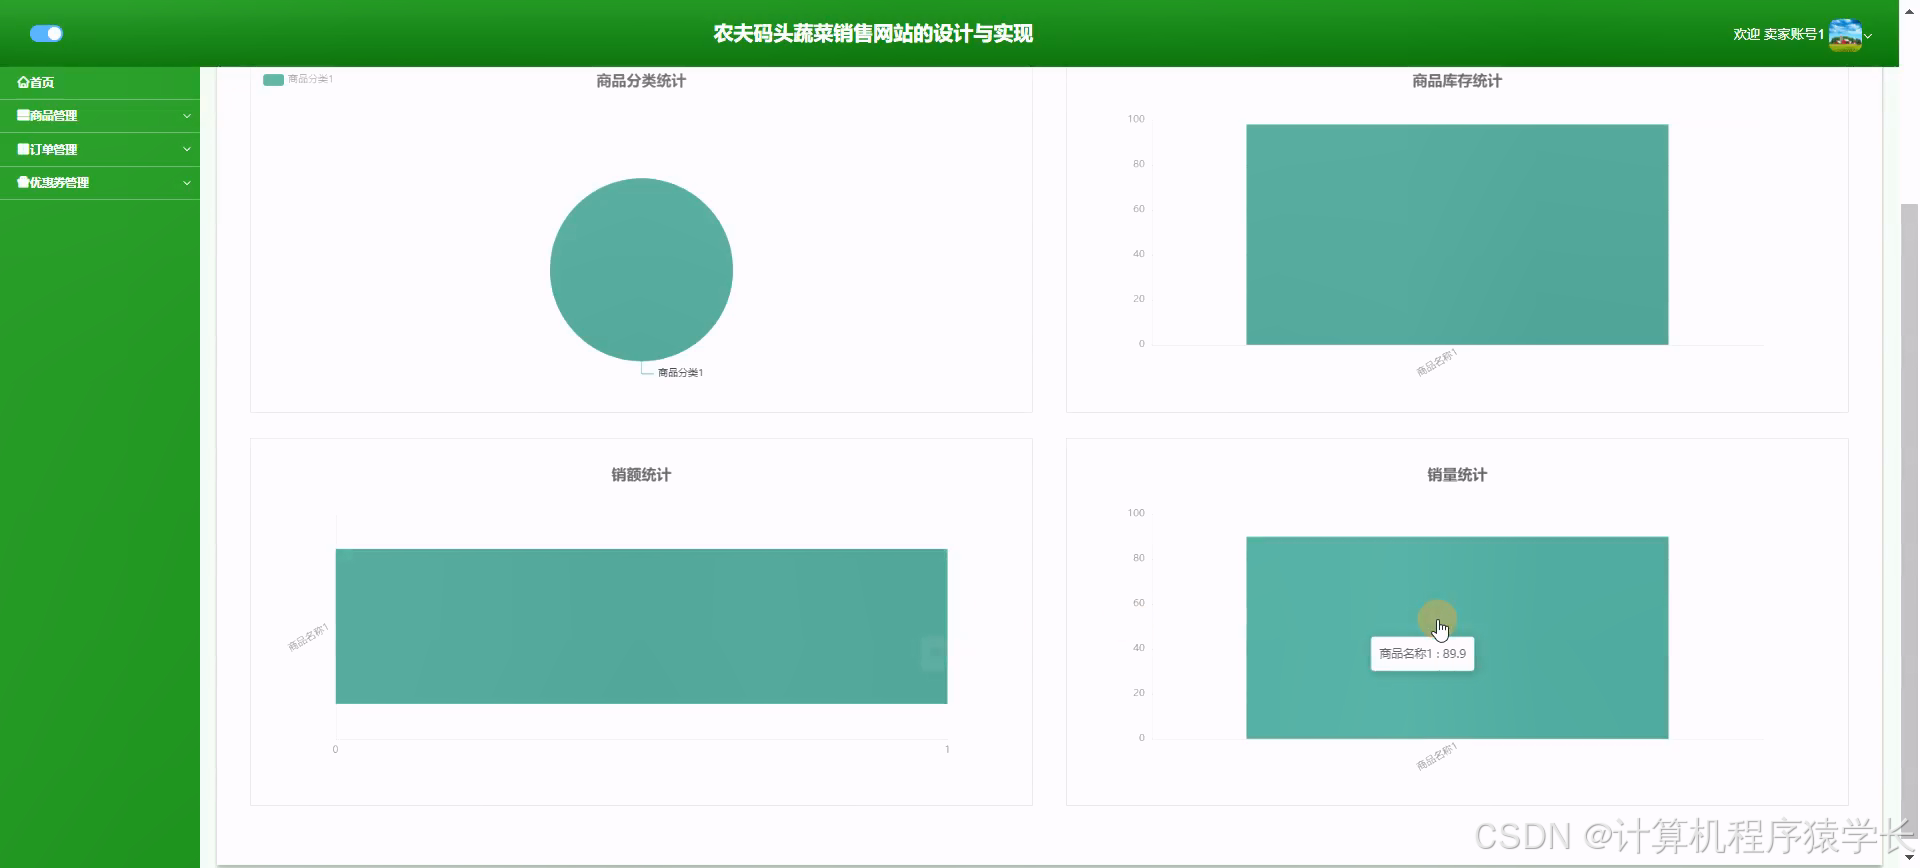Click the bar in 商品库存统计 chart
This screenshot has width=1920, height=868.
(1457, 234)
